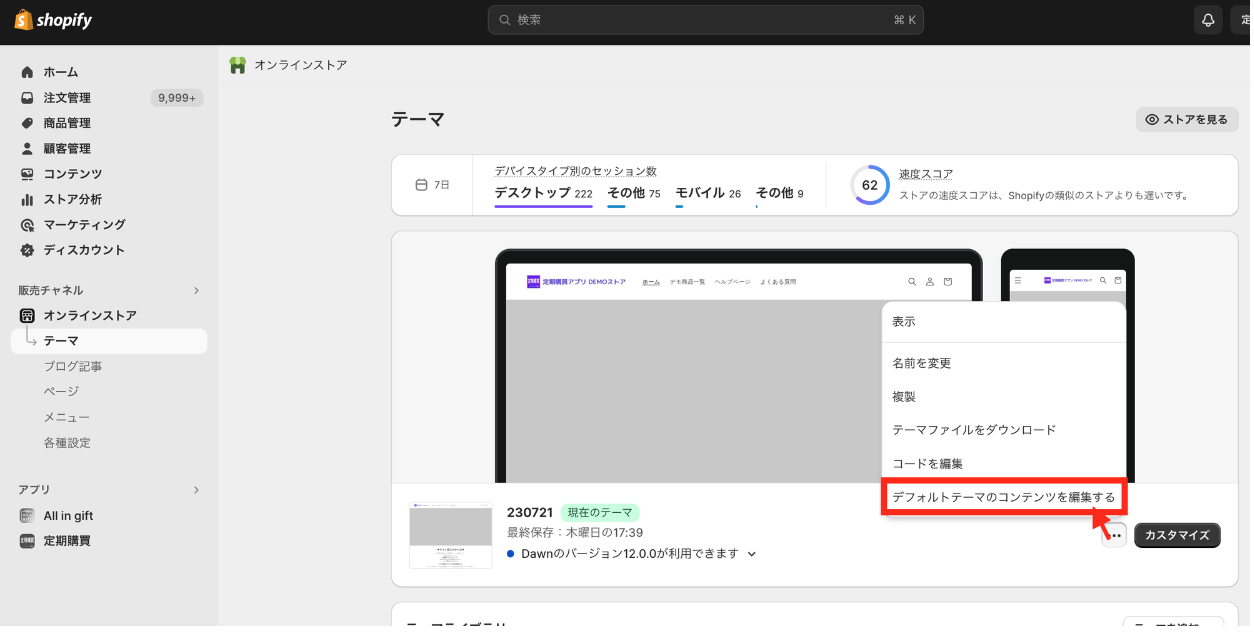
Task: Open the notifications bell icon
Action: (1208, 20)
